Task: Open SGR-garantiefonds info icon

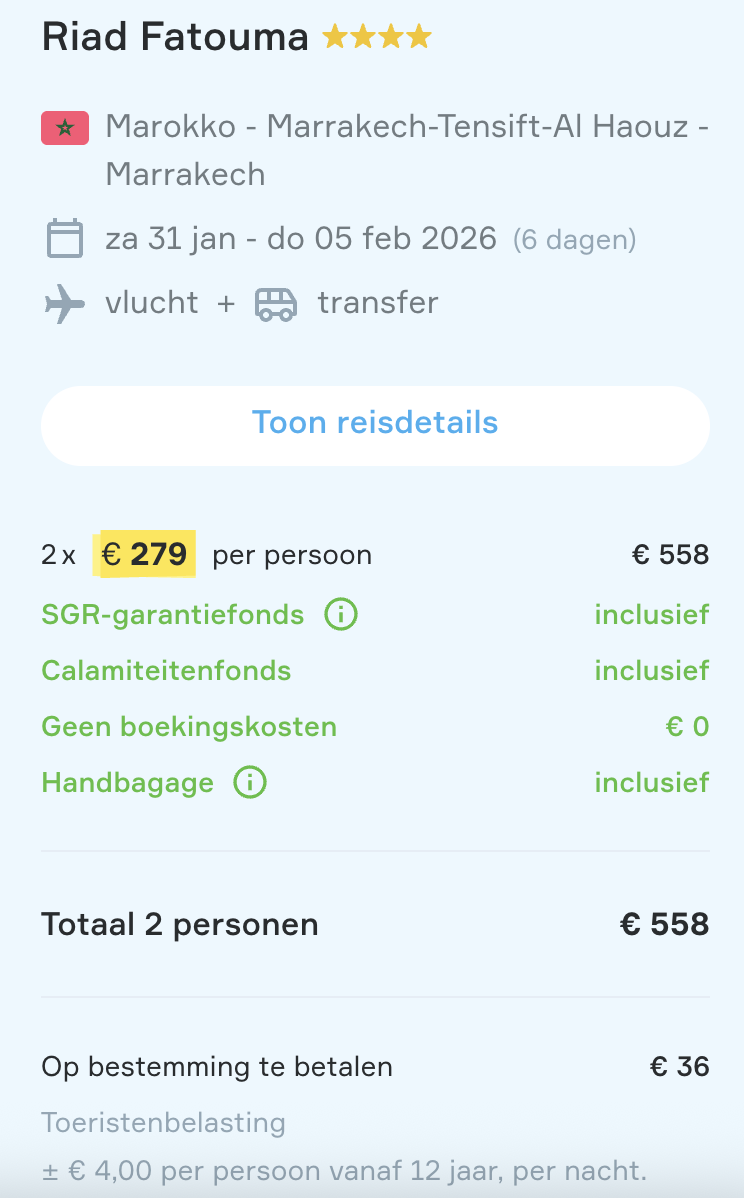Action: click(x=341, y=614)
